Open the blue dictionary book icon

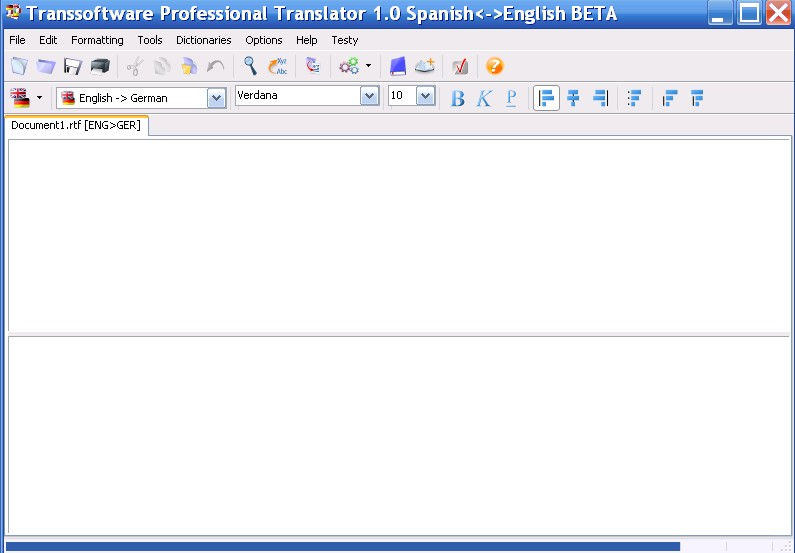click(x=398, y=66)
